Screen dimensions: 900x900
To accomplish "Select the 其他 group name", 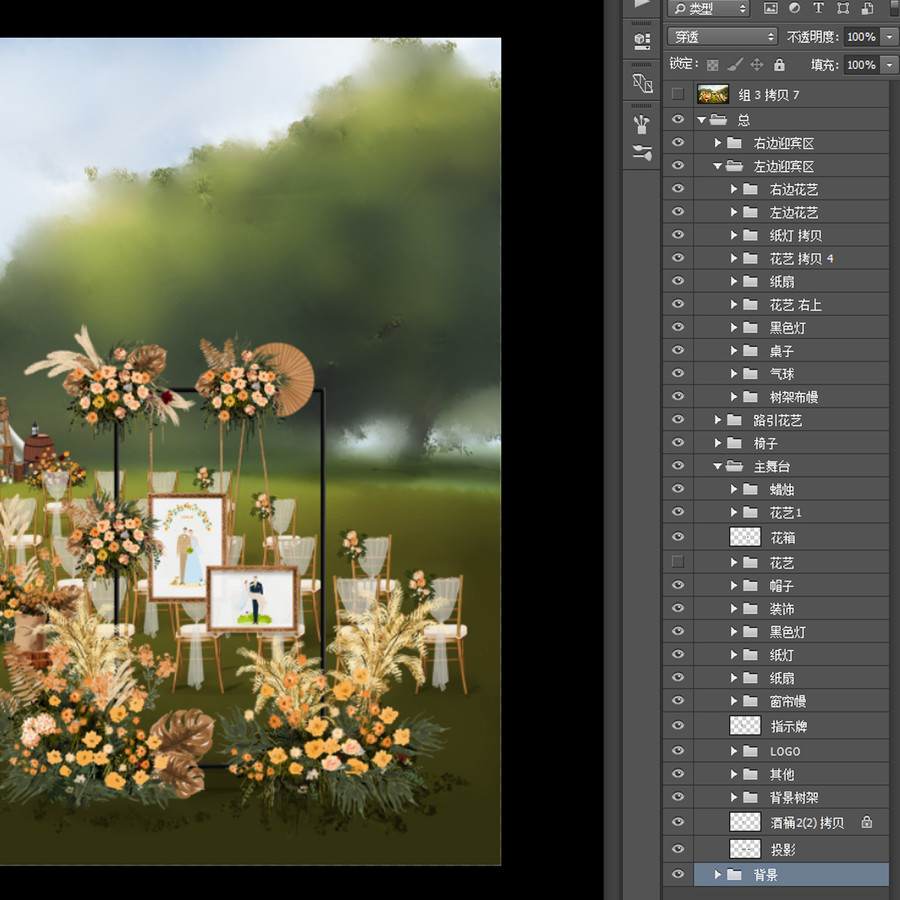I will 782,774.
